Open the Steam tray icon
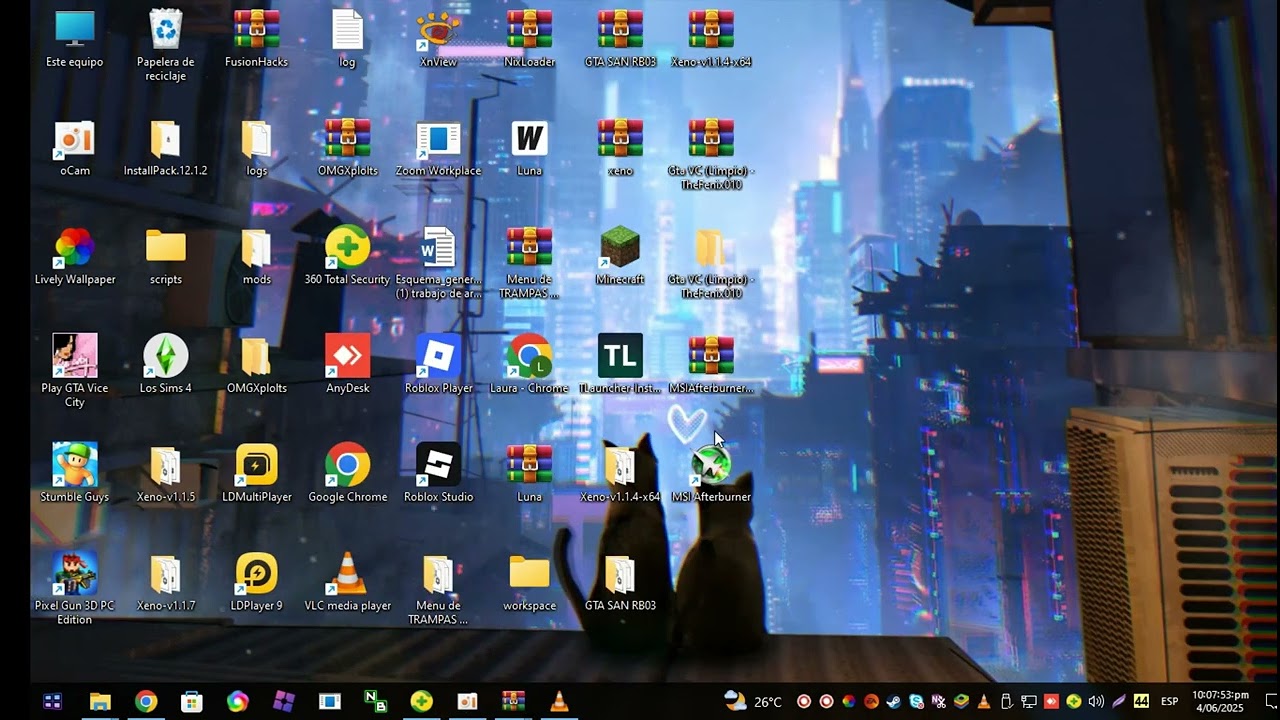Screen dimensions: 1280x720 [893, 702]
